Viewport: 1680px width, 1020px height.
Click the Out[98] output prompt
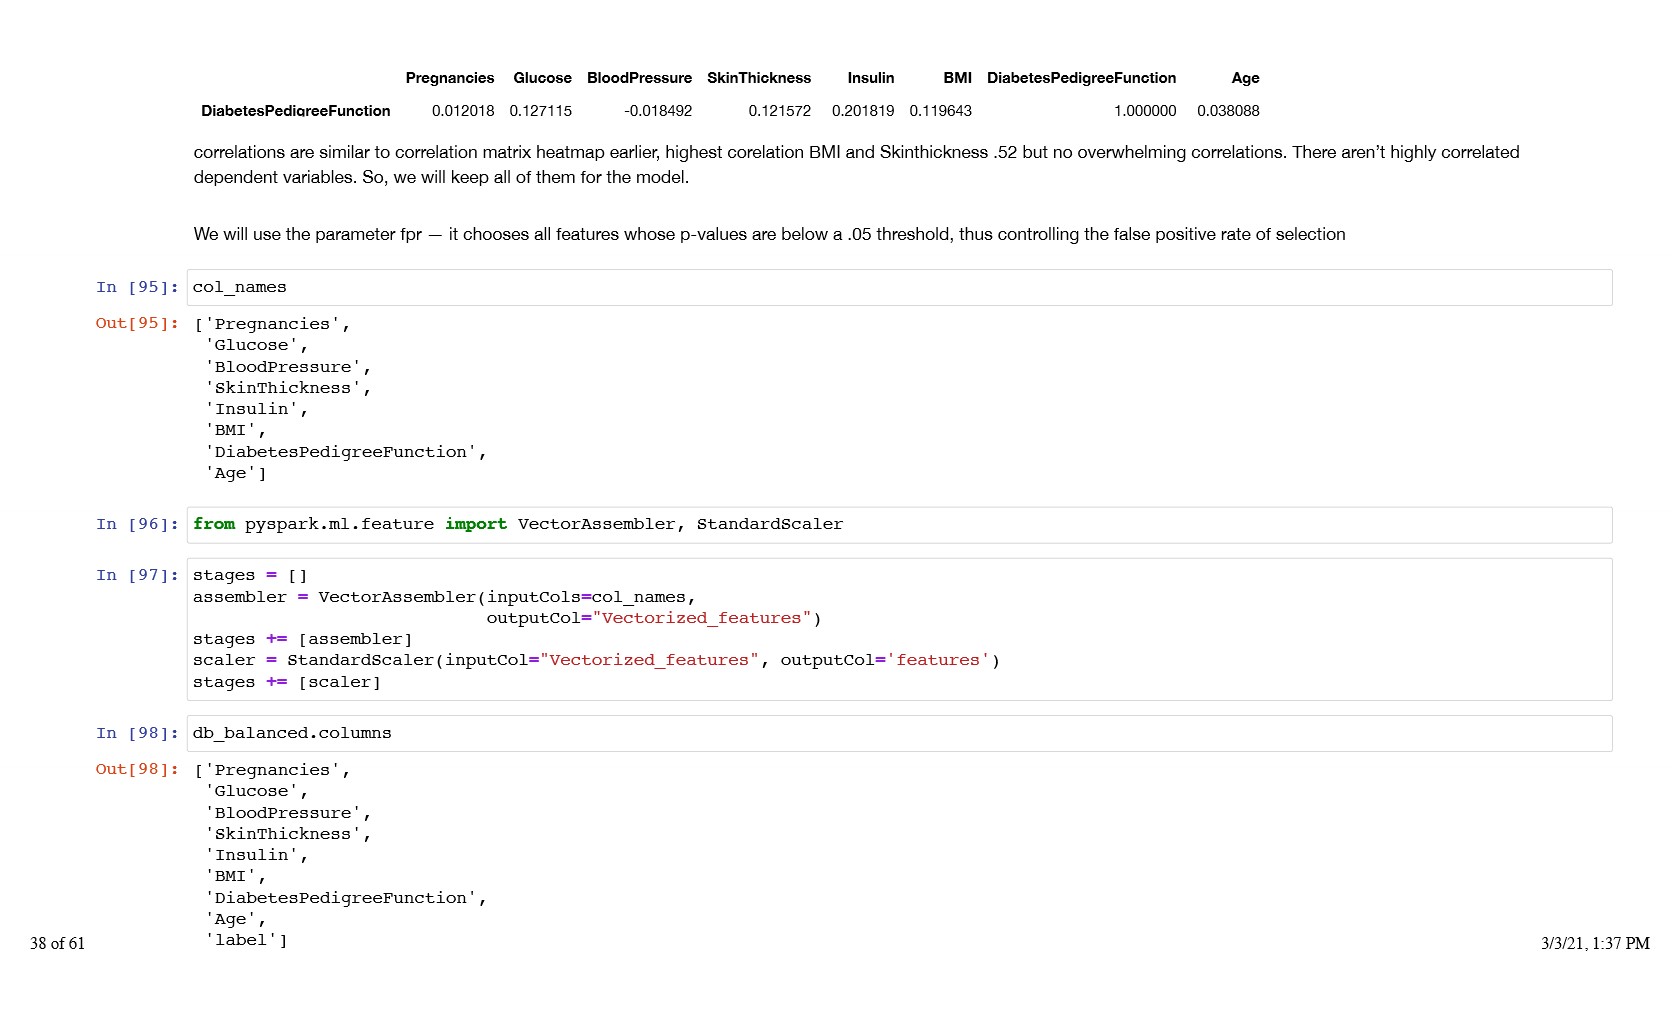[137, 770]
